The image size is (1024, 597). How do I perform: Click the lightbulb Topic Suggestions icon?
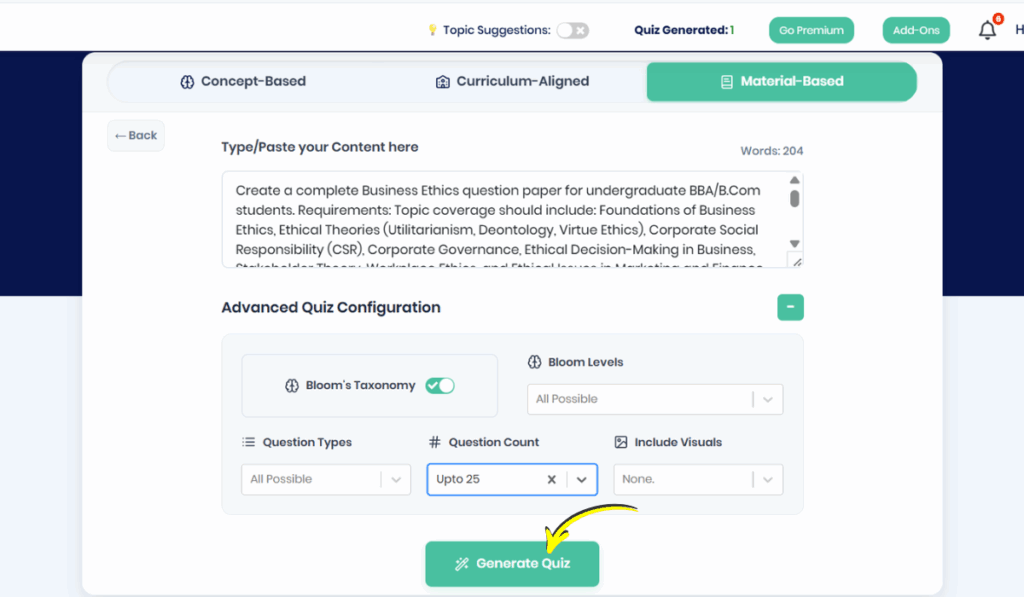tap(432, 30)
